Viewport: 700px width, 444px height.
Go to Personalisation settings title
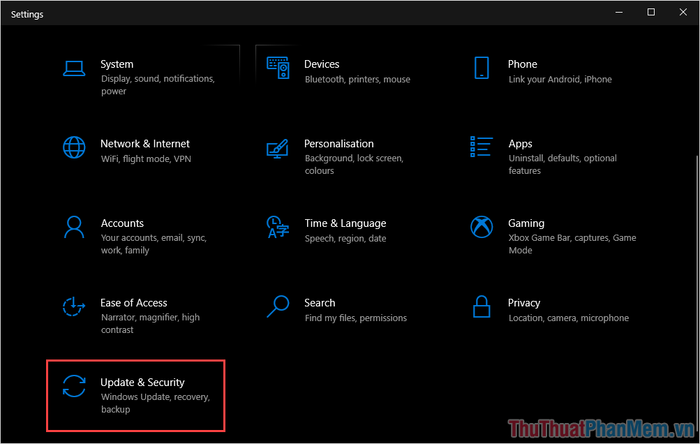tap(339, 144)
